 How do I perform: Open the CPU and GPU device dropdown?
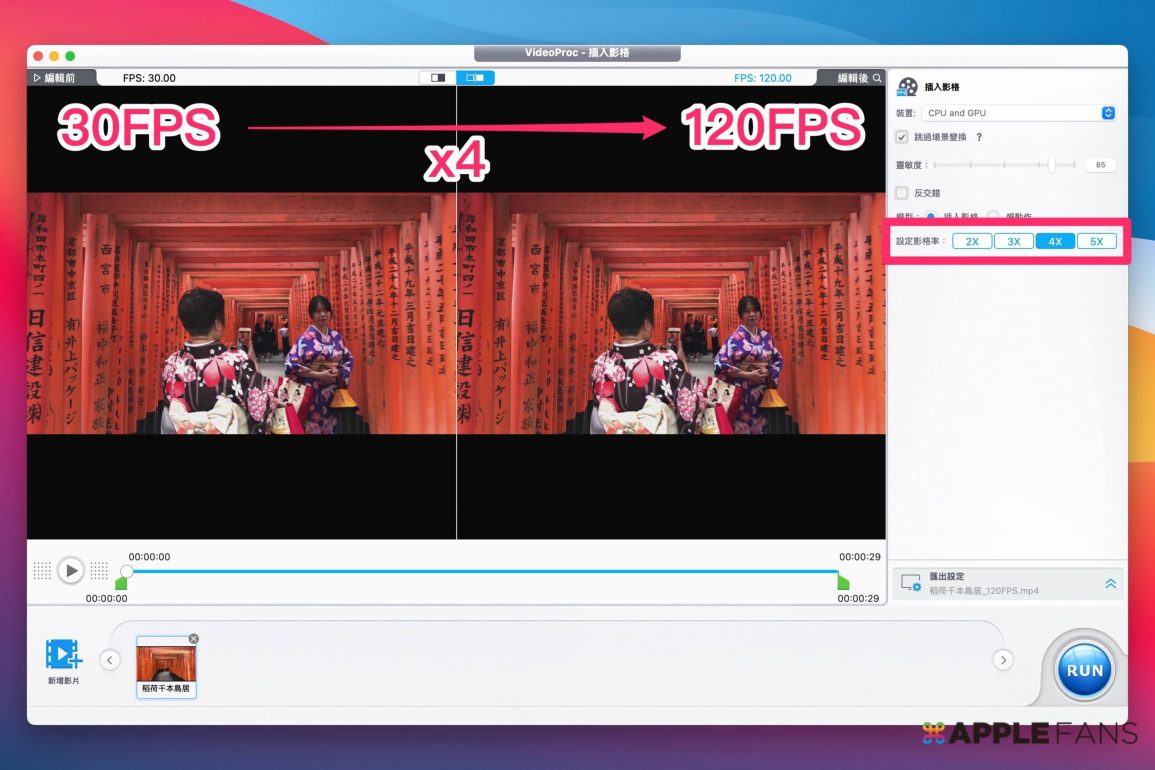(x=1019, y=113)
